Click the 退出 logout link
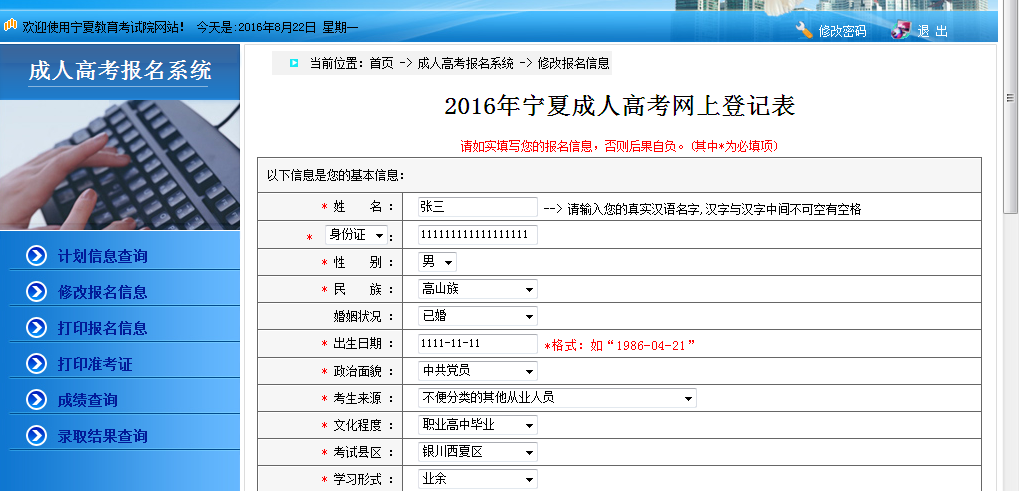This screenshot has height=491, width=1019. coord(932,31)
